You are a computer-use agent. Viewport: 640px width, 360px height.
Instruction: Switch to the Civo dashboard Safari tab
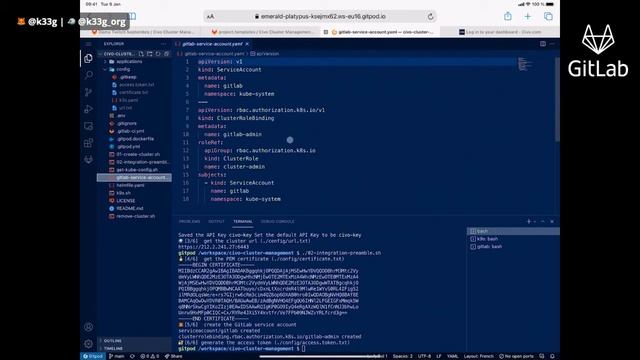[x=500, y=32]
